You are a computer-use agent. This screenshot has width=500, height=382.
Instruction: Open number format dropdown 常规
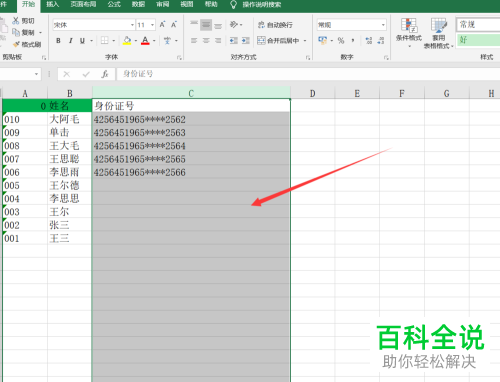click(x=383, y=25)
